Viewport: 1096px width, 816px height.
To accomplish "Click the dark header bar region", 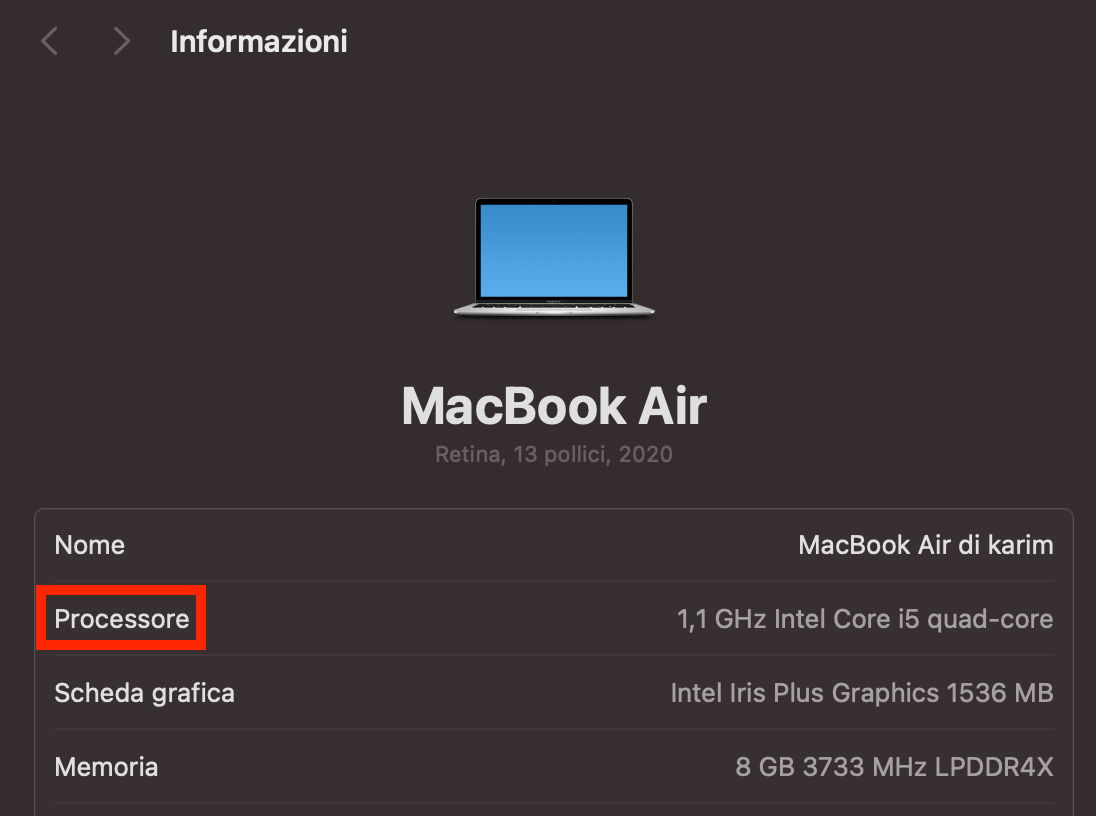I will click(x=700, y=41).
